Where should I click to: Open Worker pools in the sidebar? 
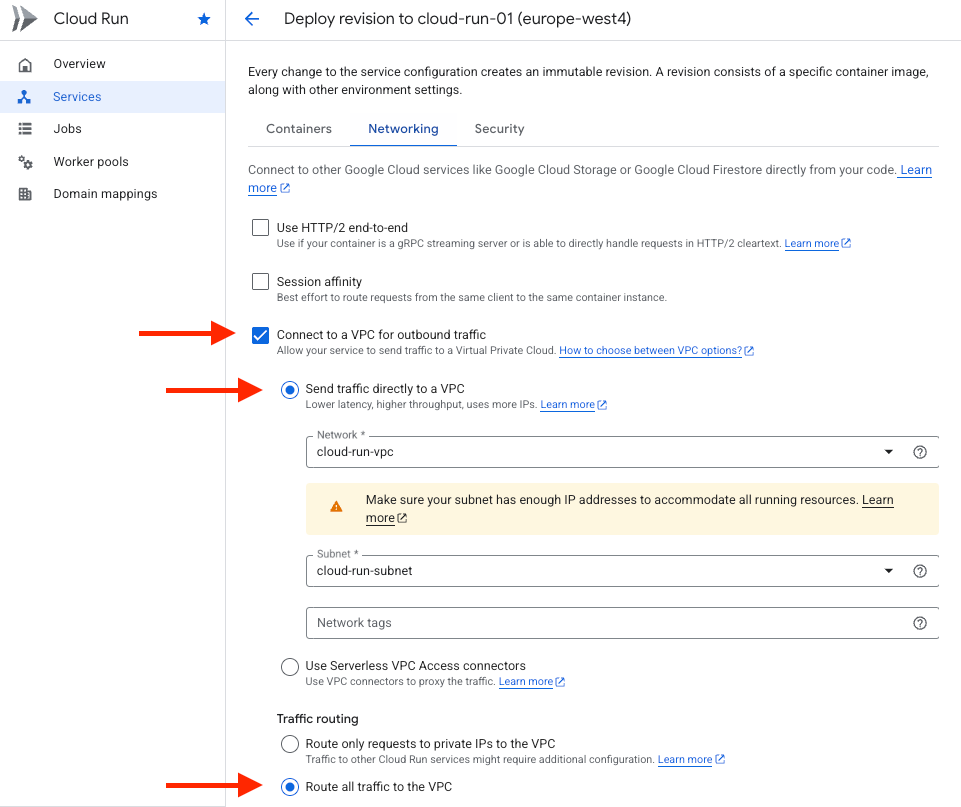click(x=90, y=162)
